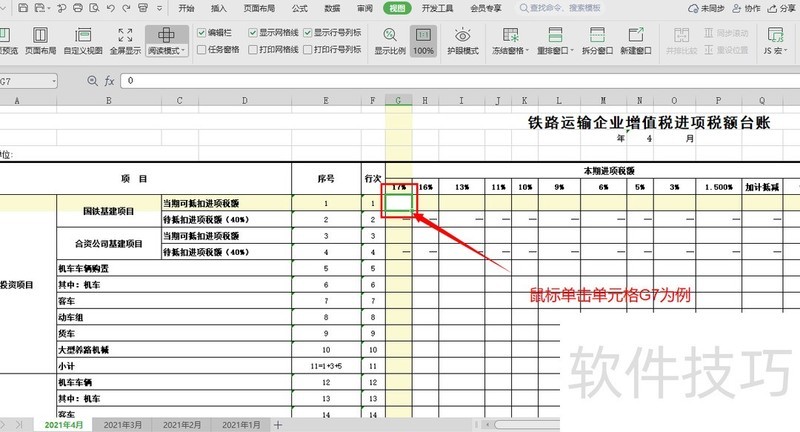Click the 未同步 cloud sync button
Image resolution: width=800 pixels, height=432 pixels.
(706, 8)
